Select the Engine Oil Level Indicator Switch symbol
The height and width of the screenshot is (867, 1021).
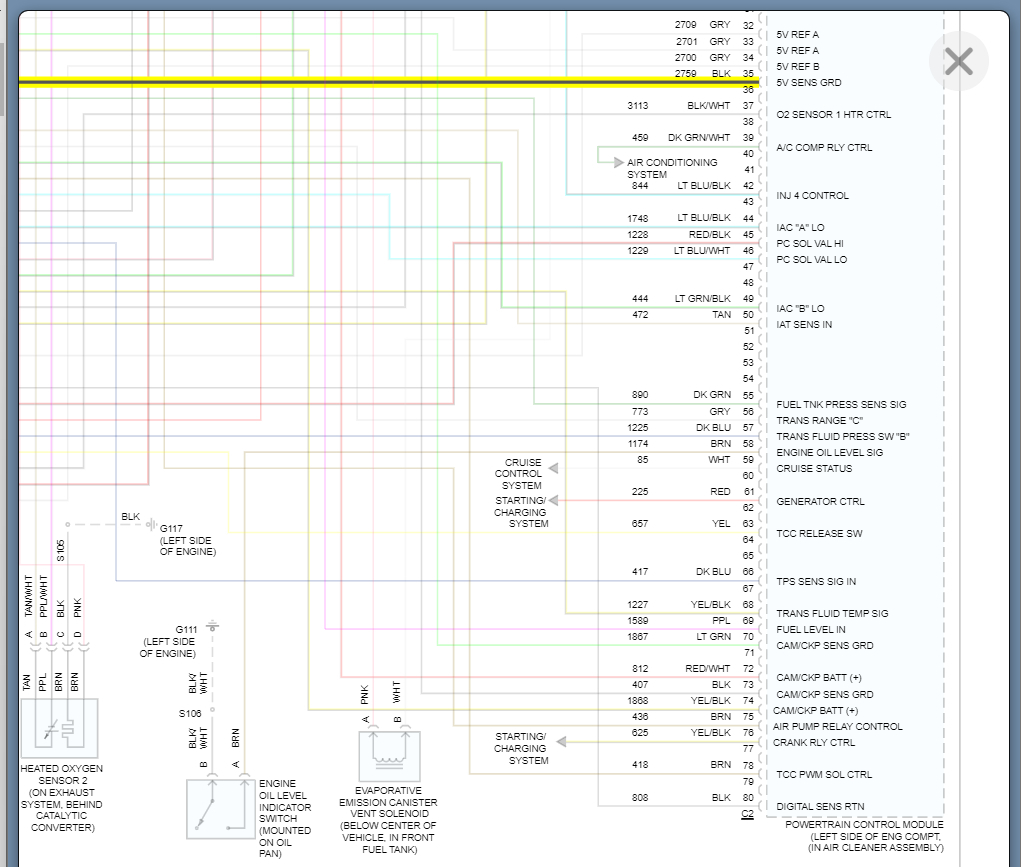220,808
